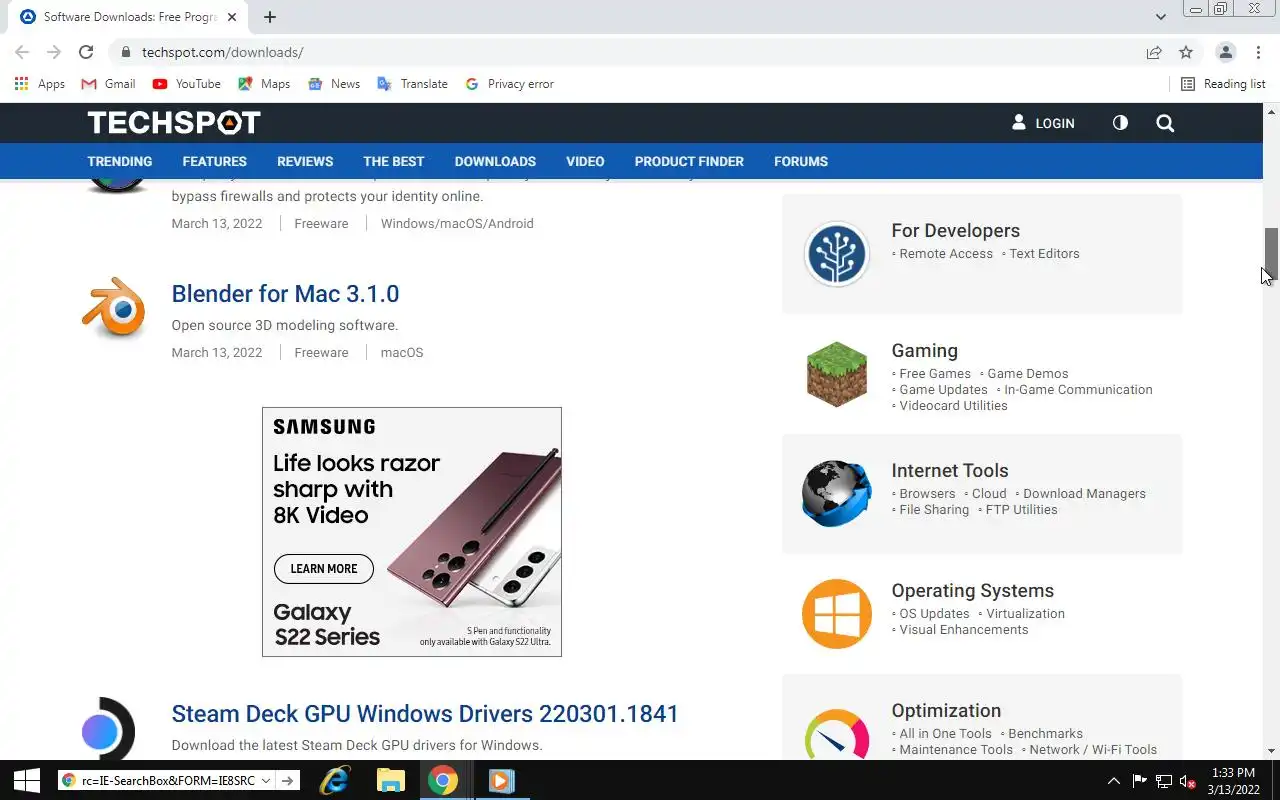Image resolution: width=1280 pixels, height=800 pixels.
Task: Click the page vertical scrollbar thumb
Action: tap(1271, 254)
